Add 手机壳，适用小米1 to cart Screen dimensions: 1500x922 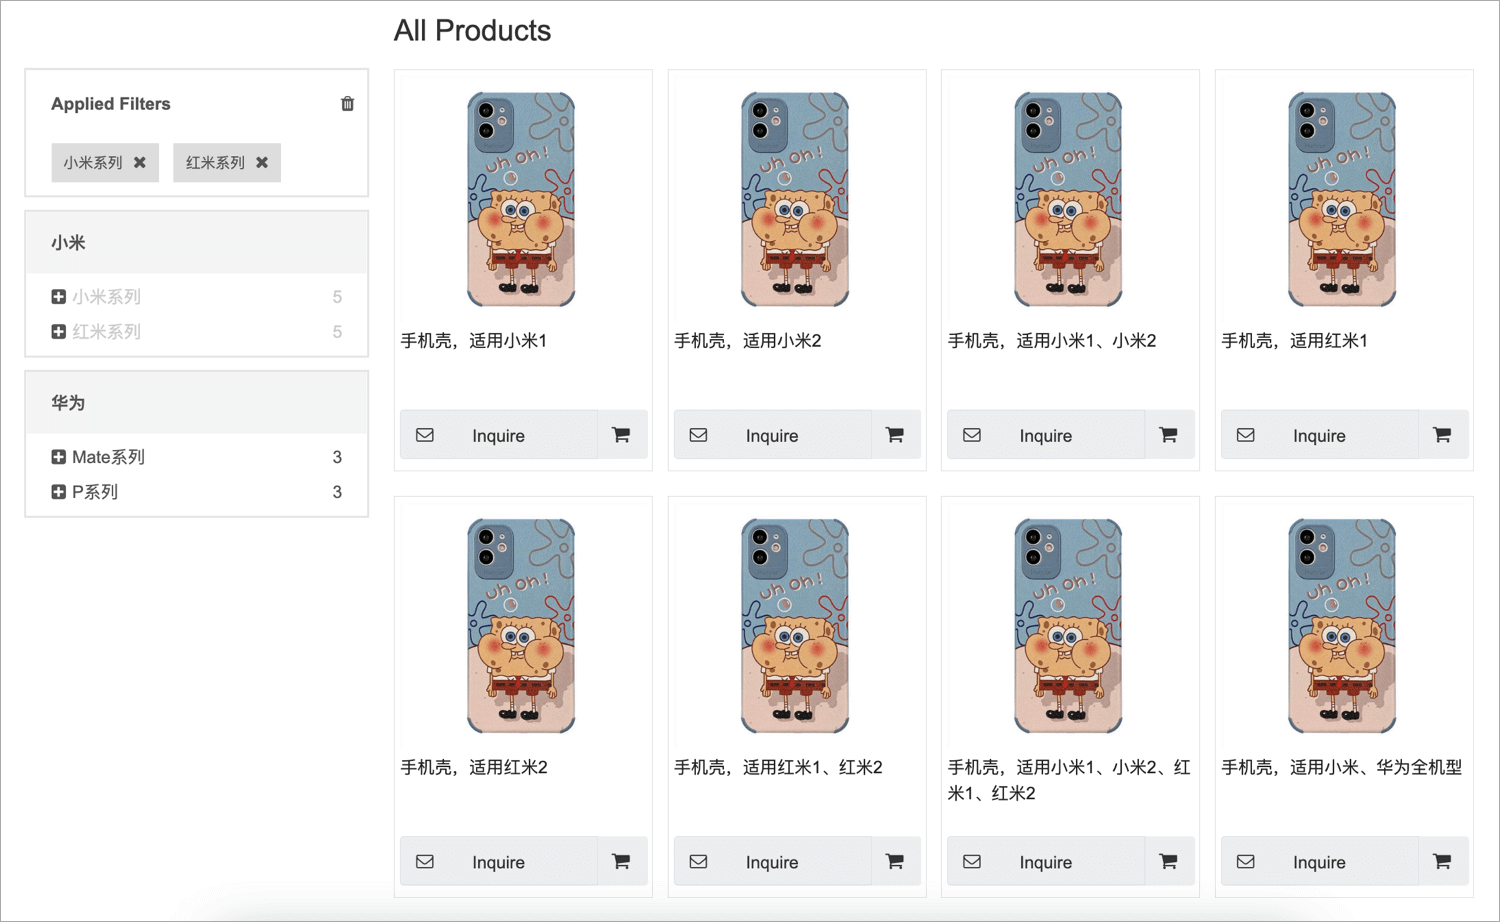coord(621,435)
